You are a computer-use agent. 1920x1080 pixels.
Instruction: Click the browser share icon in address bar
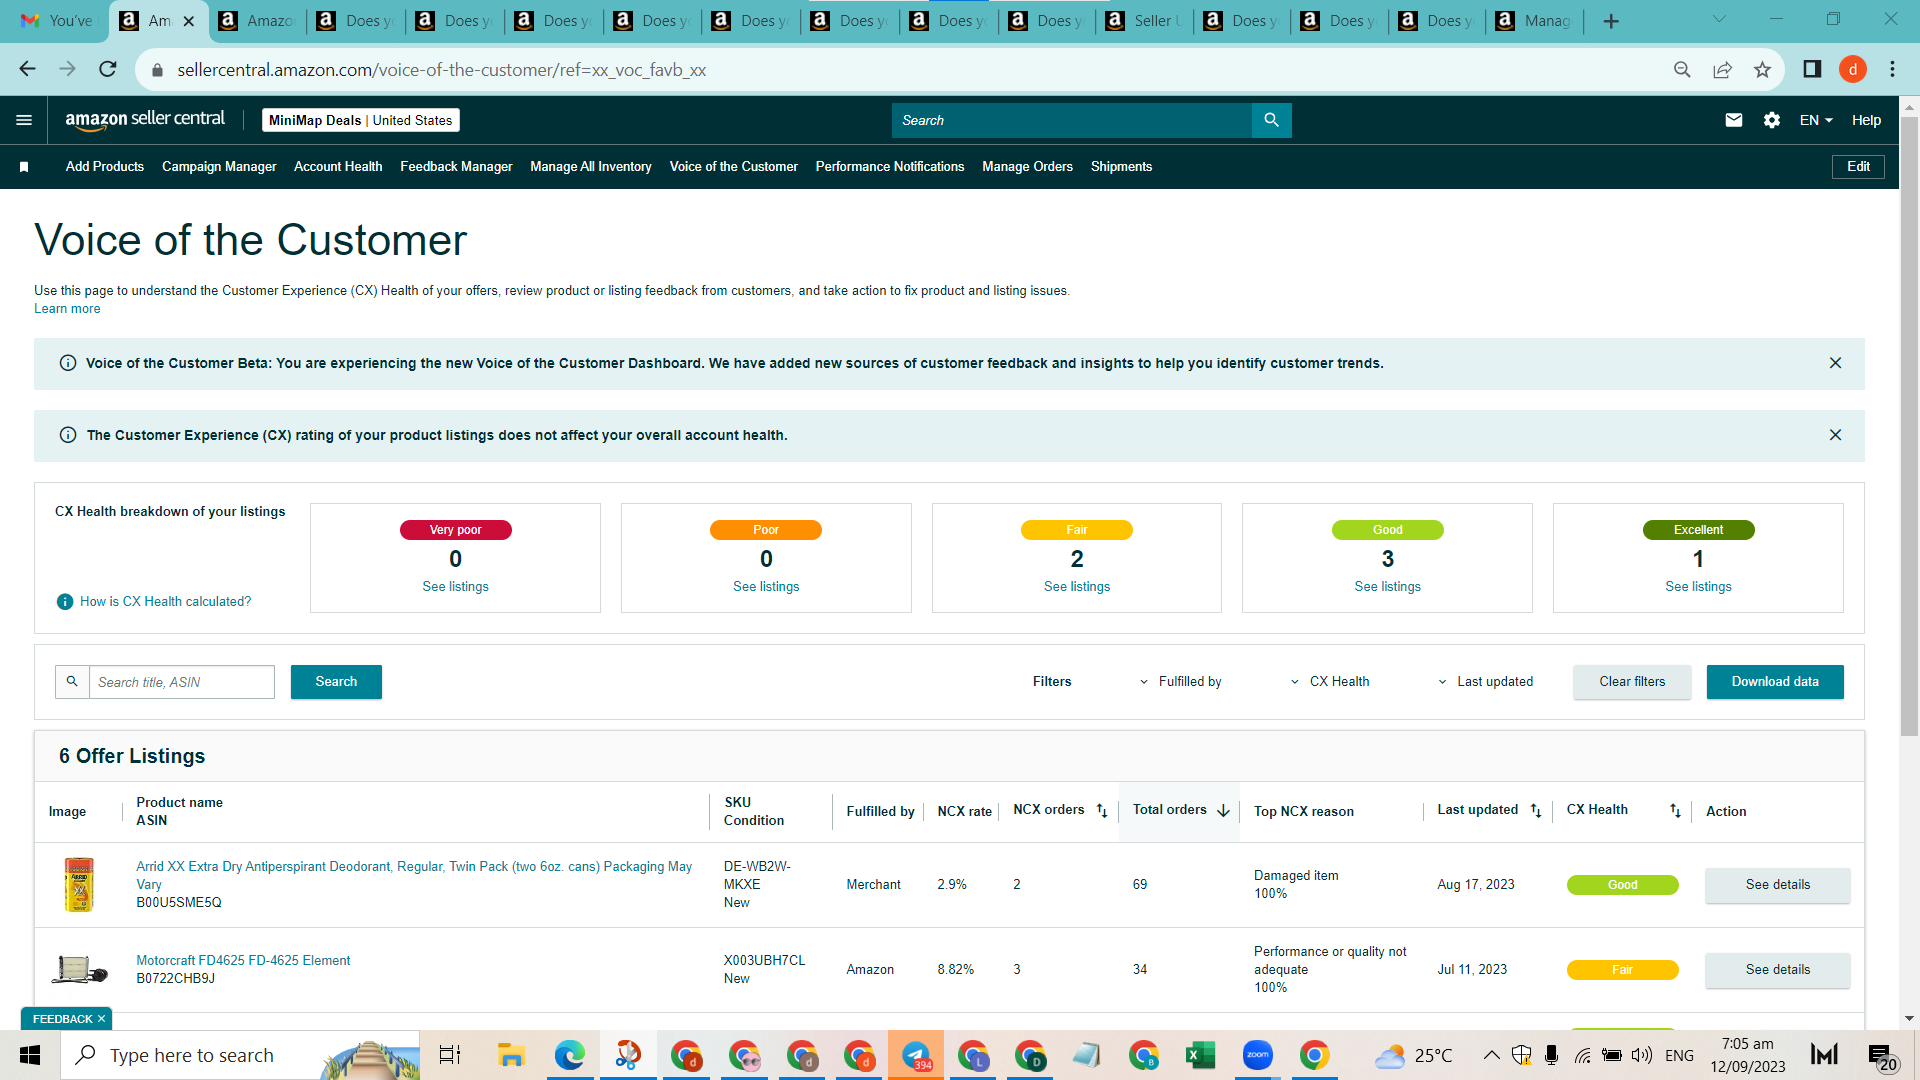(1722, 70)
